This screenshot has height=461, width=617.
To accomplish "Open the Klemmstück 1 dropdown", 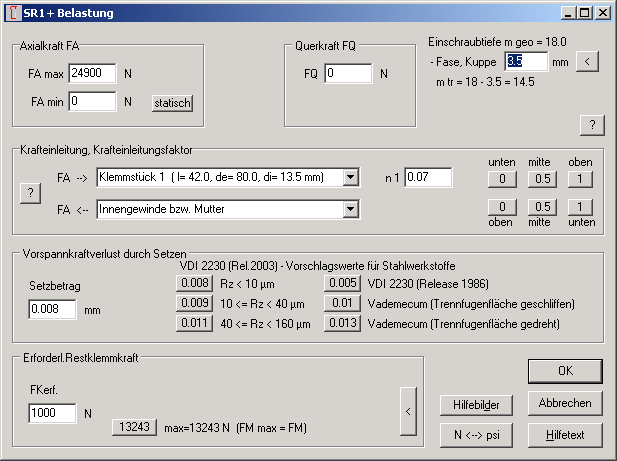I will click(x=350, y=178).
